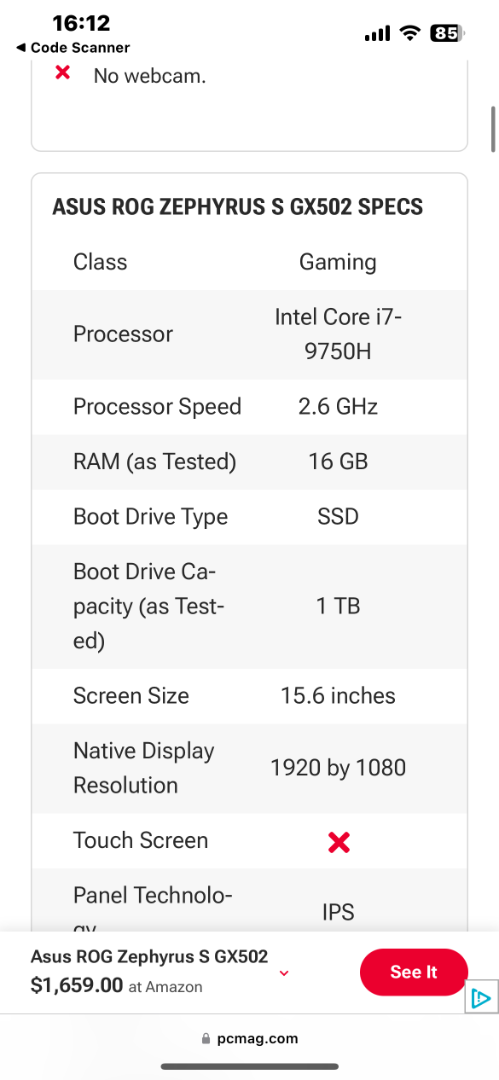Tap the $1,659.00 at Amazon price

pyautogui.click(x=116, y=985)
